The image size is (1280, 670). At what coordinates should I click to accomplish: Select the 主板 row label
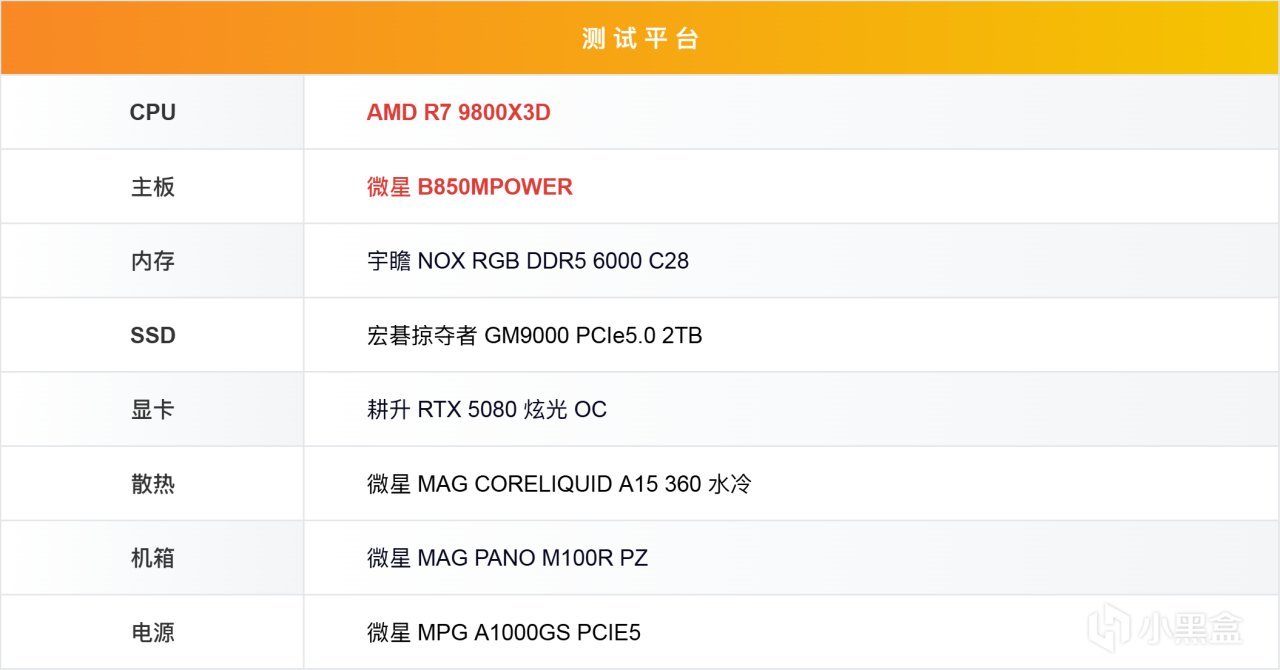click(152, 187)
